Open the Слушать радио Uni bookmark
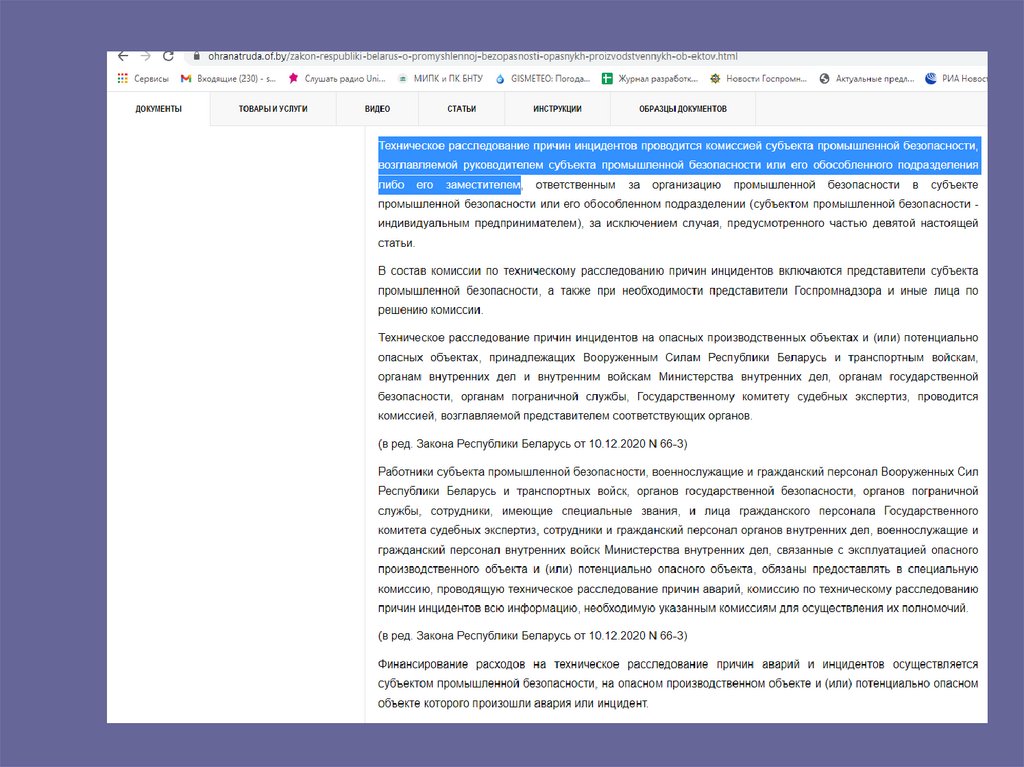1024x767 pixels. click(x=336, y=78)
